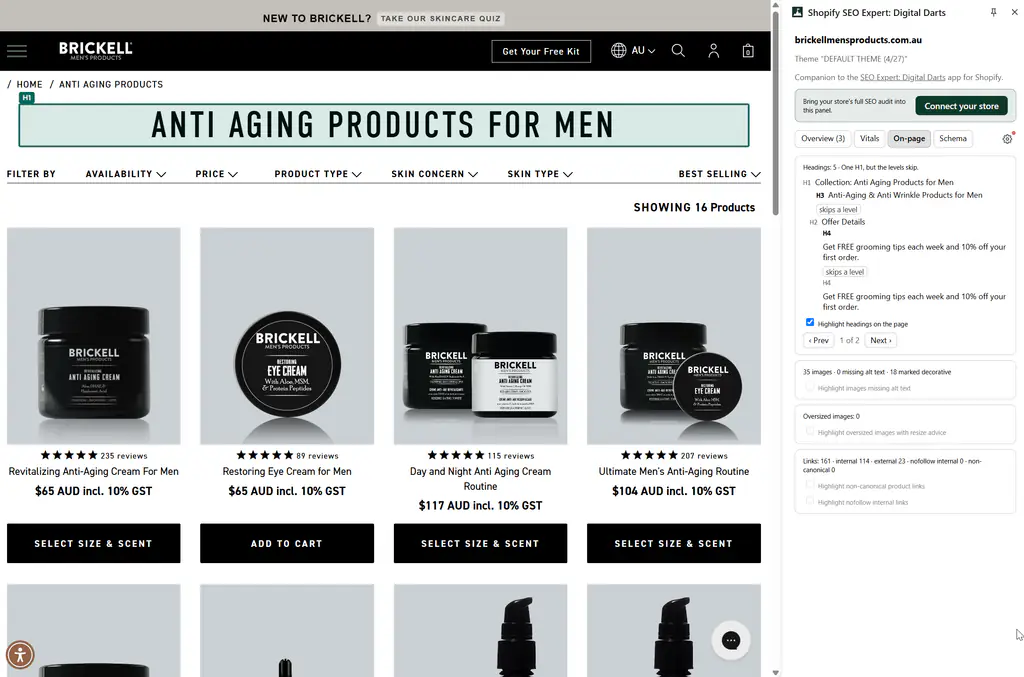Open the SEO panel settings gear

(x=1008, y=138)
